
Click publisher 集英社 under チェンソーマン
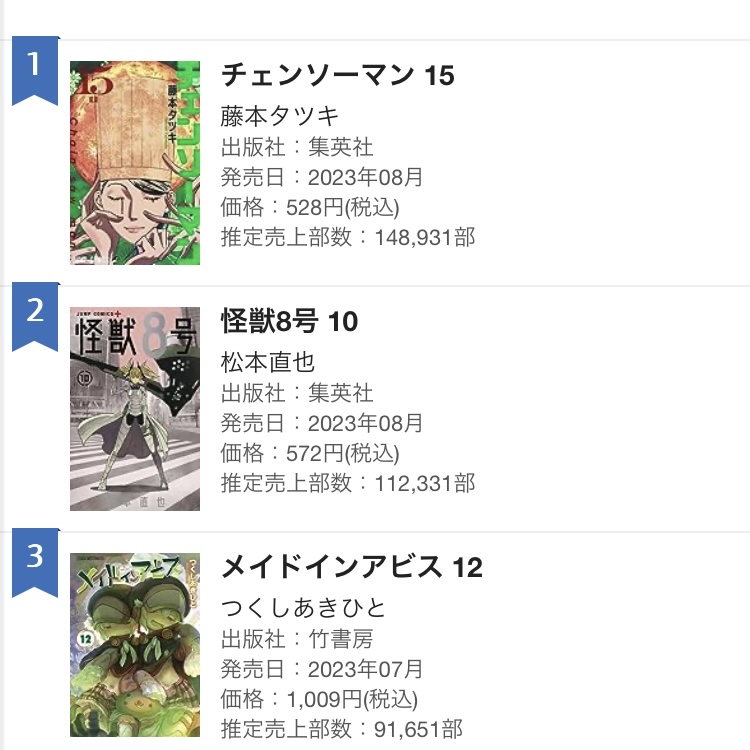point(341,147)
